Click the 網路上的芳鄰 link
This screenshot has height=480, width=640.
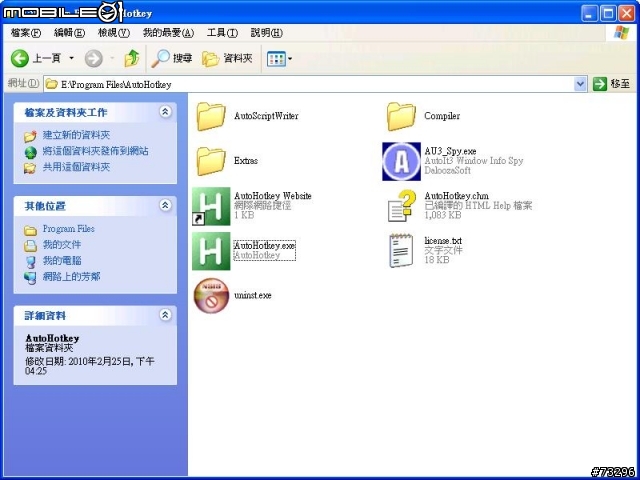coord(71,277)
